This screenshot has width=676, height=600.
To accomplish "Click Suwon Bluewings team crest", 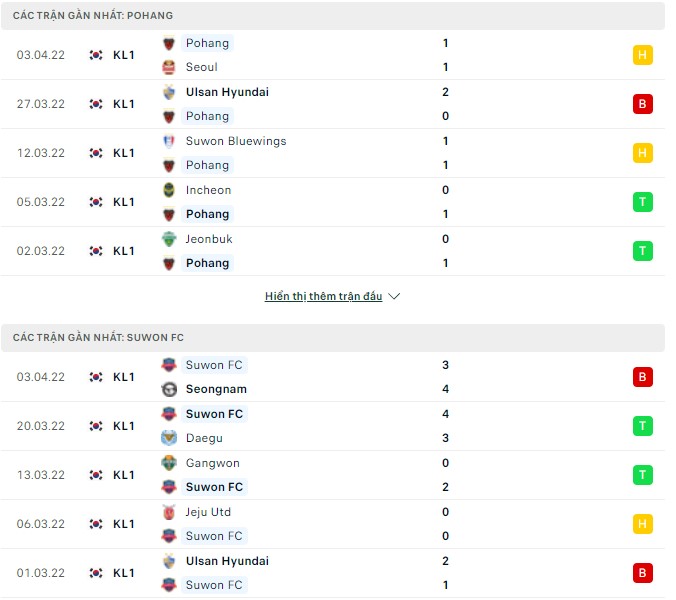I will click(169, 141).
